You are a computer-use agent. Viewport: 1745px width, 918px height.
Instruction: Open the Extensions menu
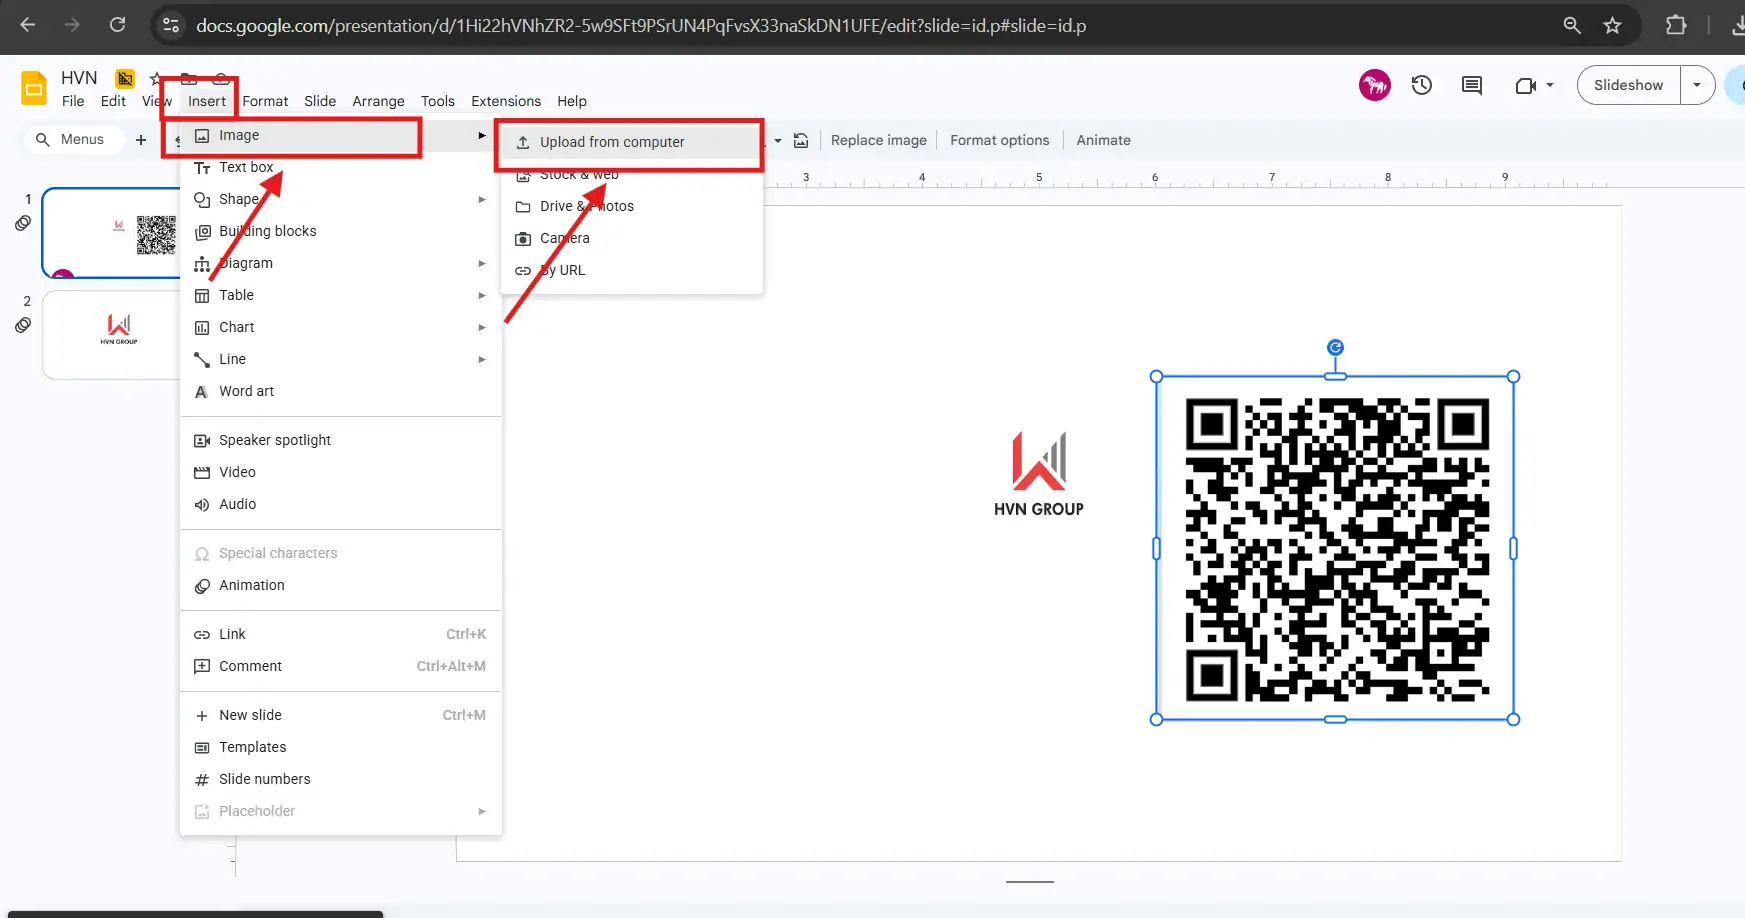(506, 101)
